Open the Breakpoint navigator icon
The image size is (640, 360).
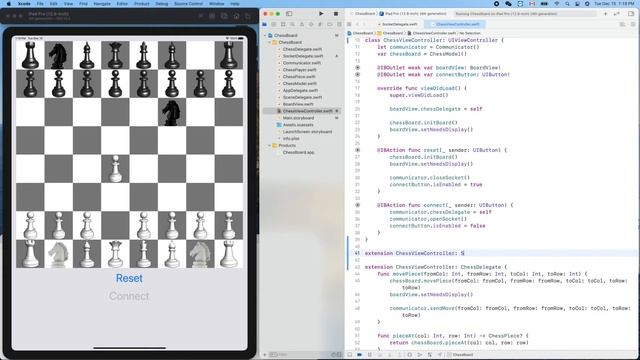pyautogui.click(x=329, y=24)
